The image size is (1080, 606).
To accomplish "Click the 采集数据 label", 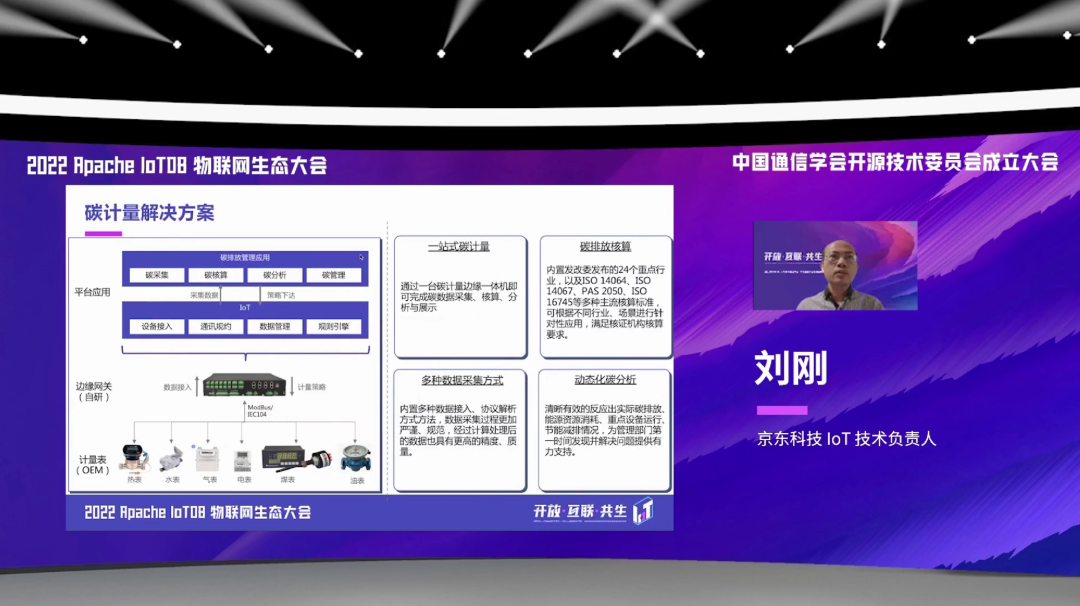I will [x=204, y=295].
